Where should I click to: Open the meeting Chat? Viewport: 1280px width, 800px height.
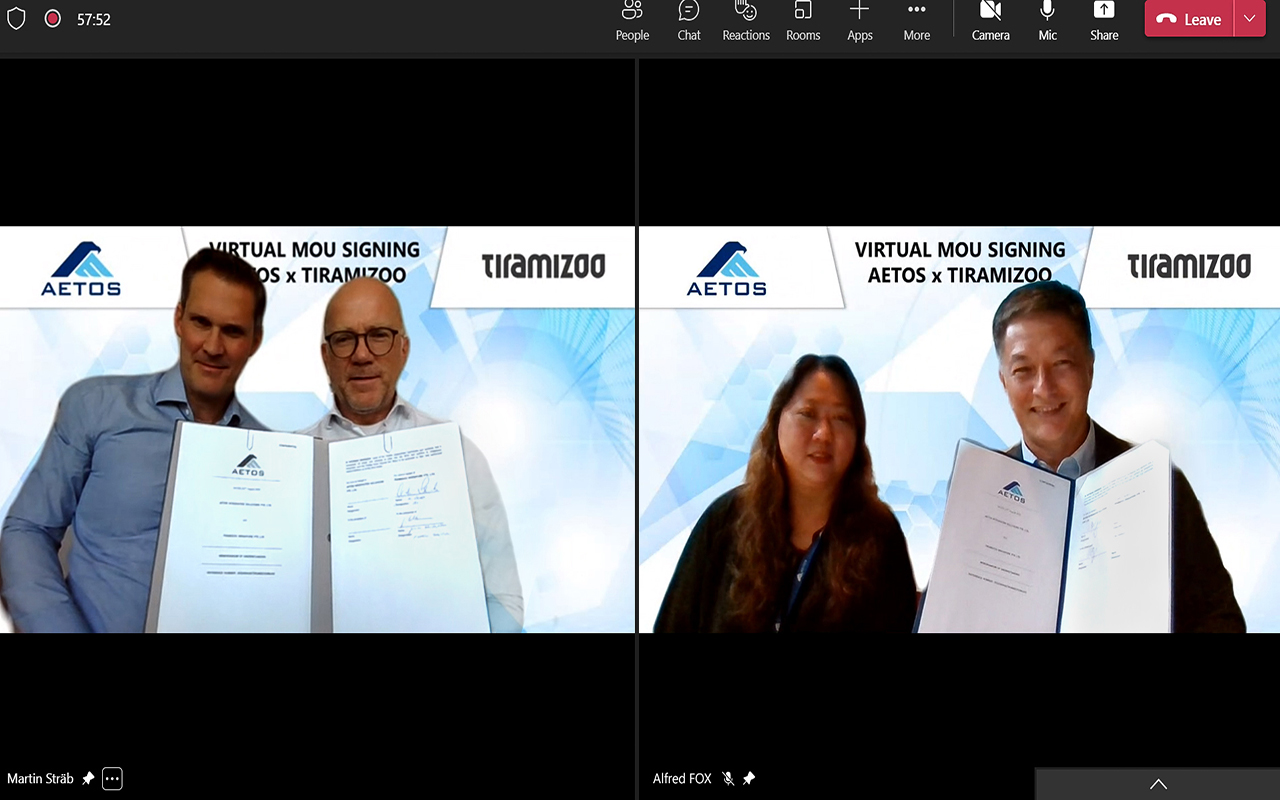coord(689,21)
